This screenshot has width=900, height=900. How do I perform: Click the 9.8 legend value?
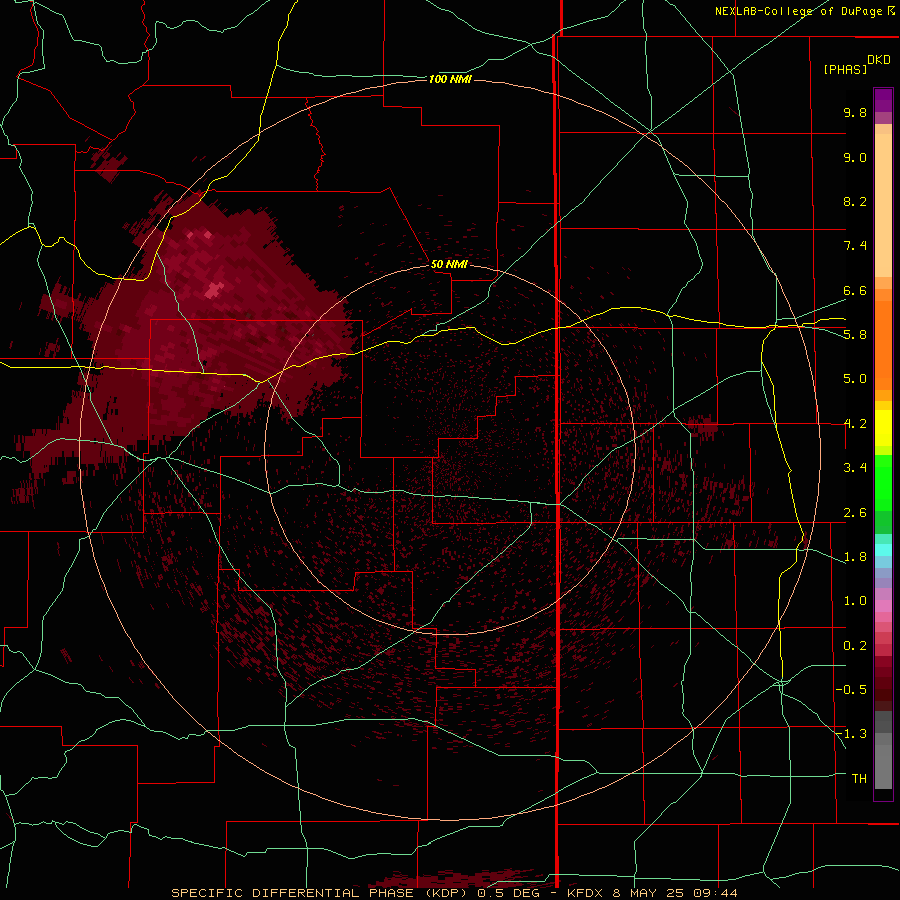[855, 112]
